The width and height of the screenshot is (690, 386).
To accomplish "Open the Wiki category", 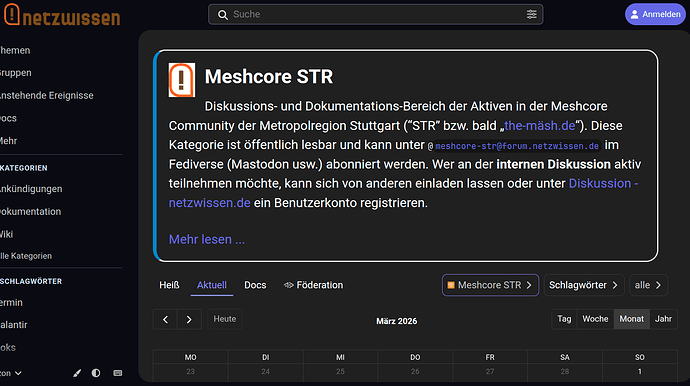I will [x=7, y=234].
